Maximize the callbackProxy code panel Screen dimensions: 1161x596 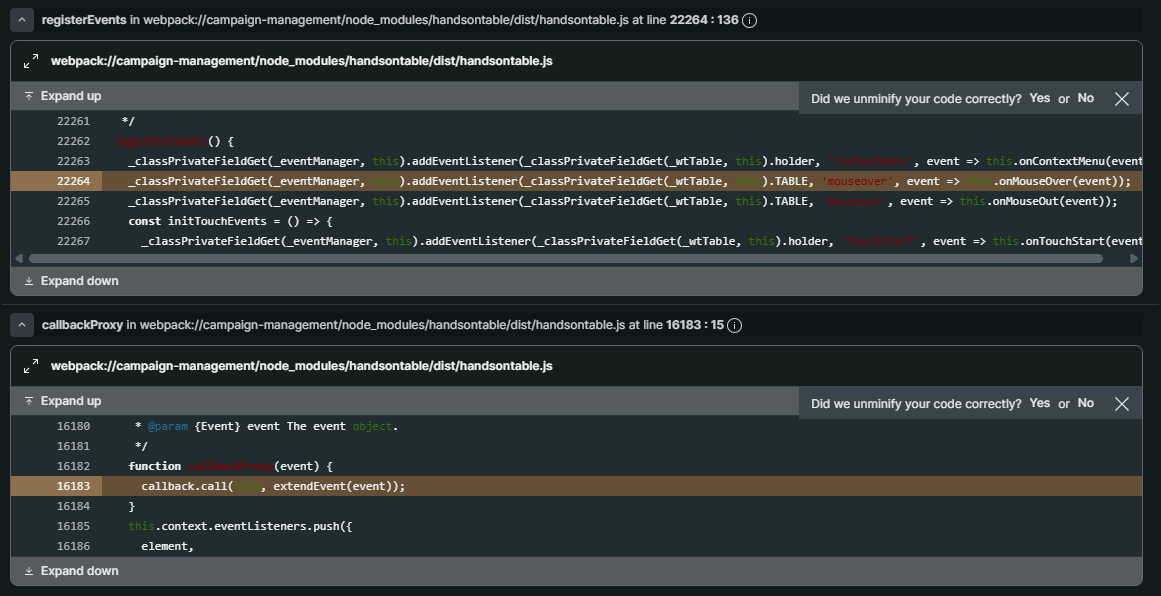point(31,366)
